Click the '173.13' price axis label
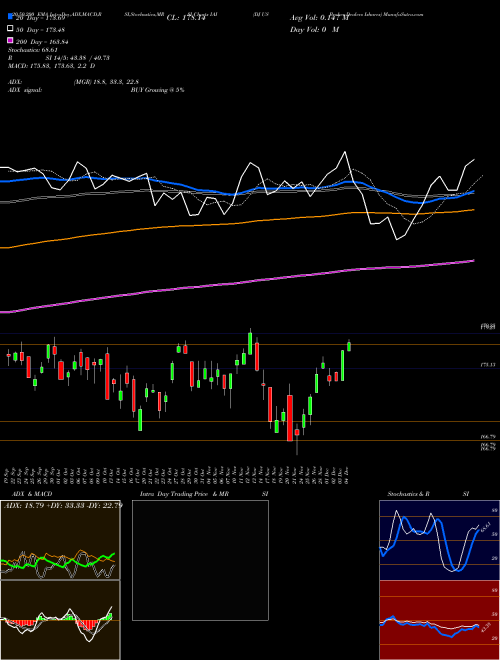 click(x=488, y=365)
